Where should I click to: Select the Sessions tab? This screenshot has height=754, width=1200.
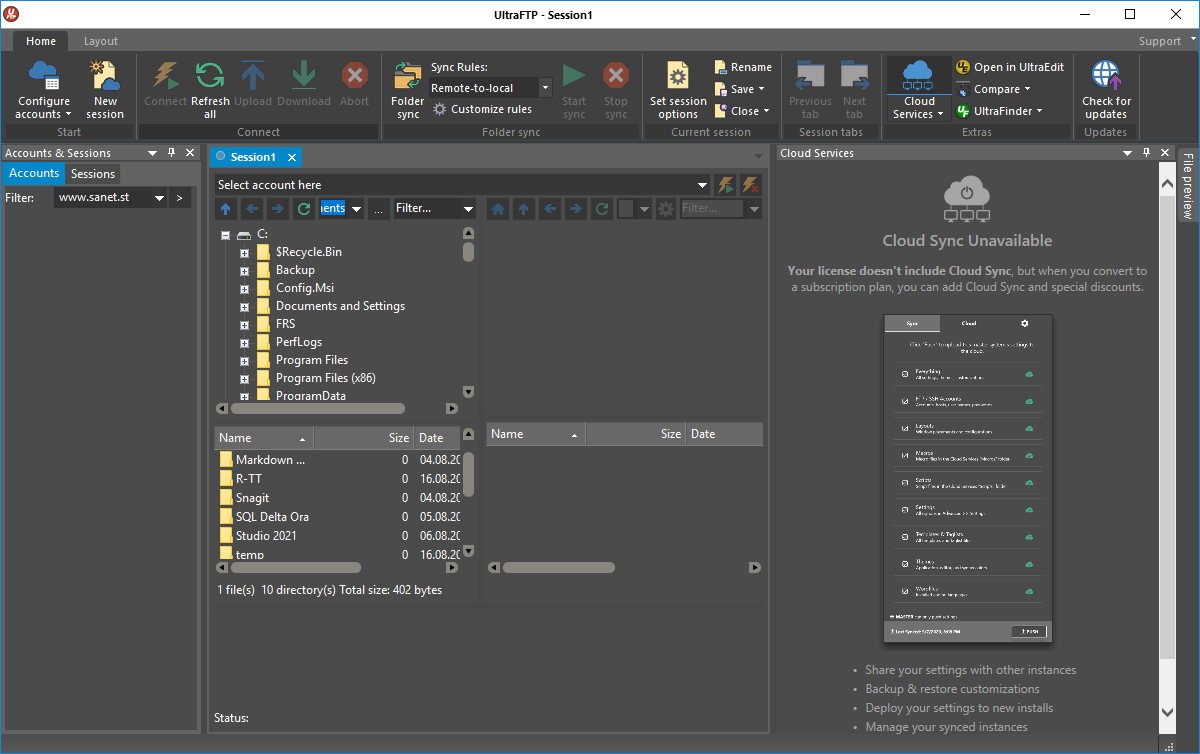pyautogui.click(x=93, y=173)
